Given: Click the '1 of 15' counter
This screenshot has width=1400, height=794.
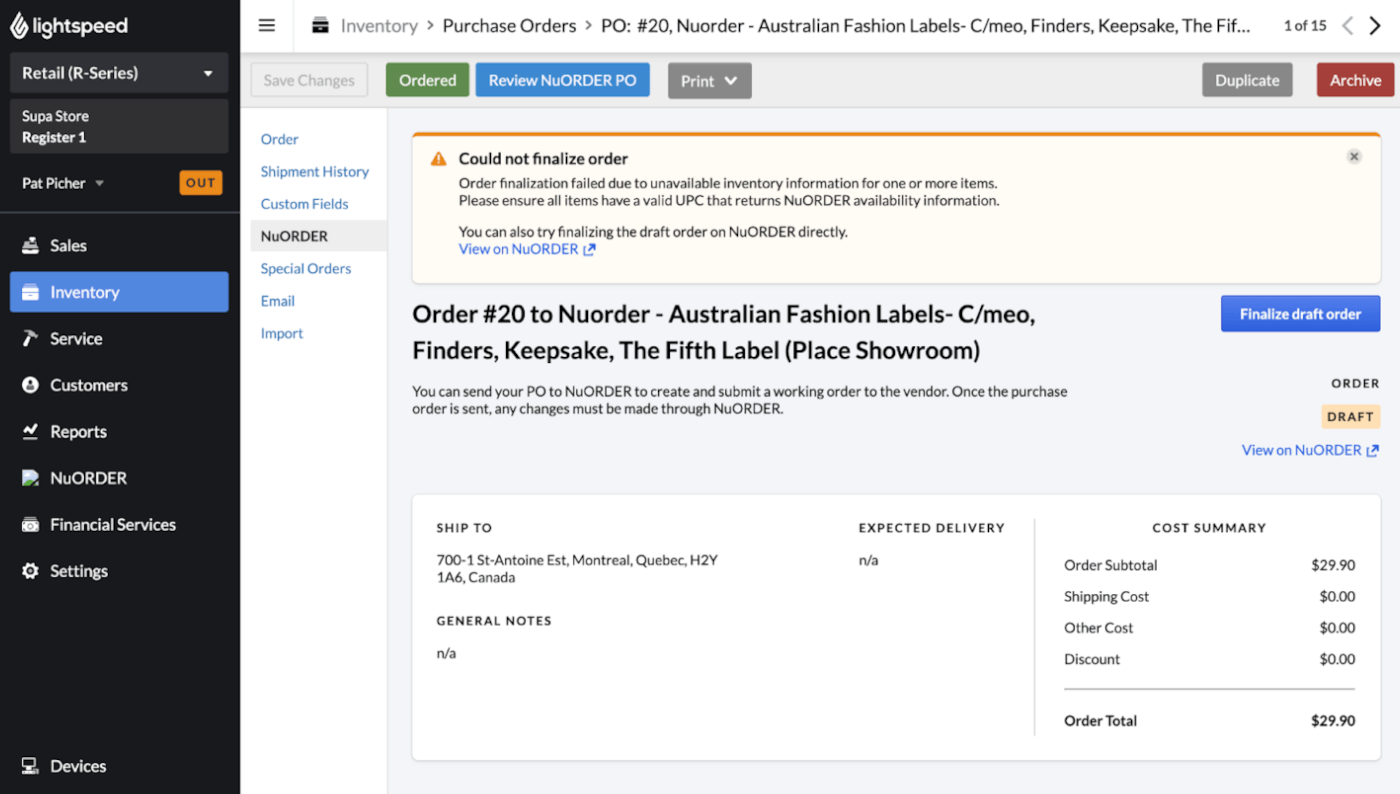Looking at the screenshot, I should [1305, 26].
